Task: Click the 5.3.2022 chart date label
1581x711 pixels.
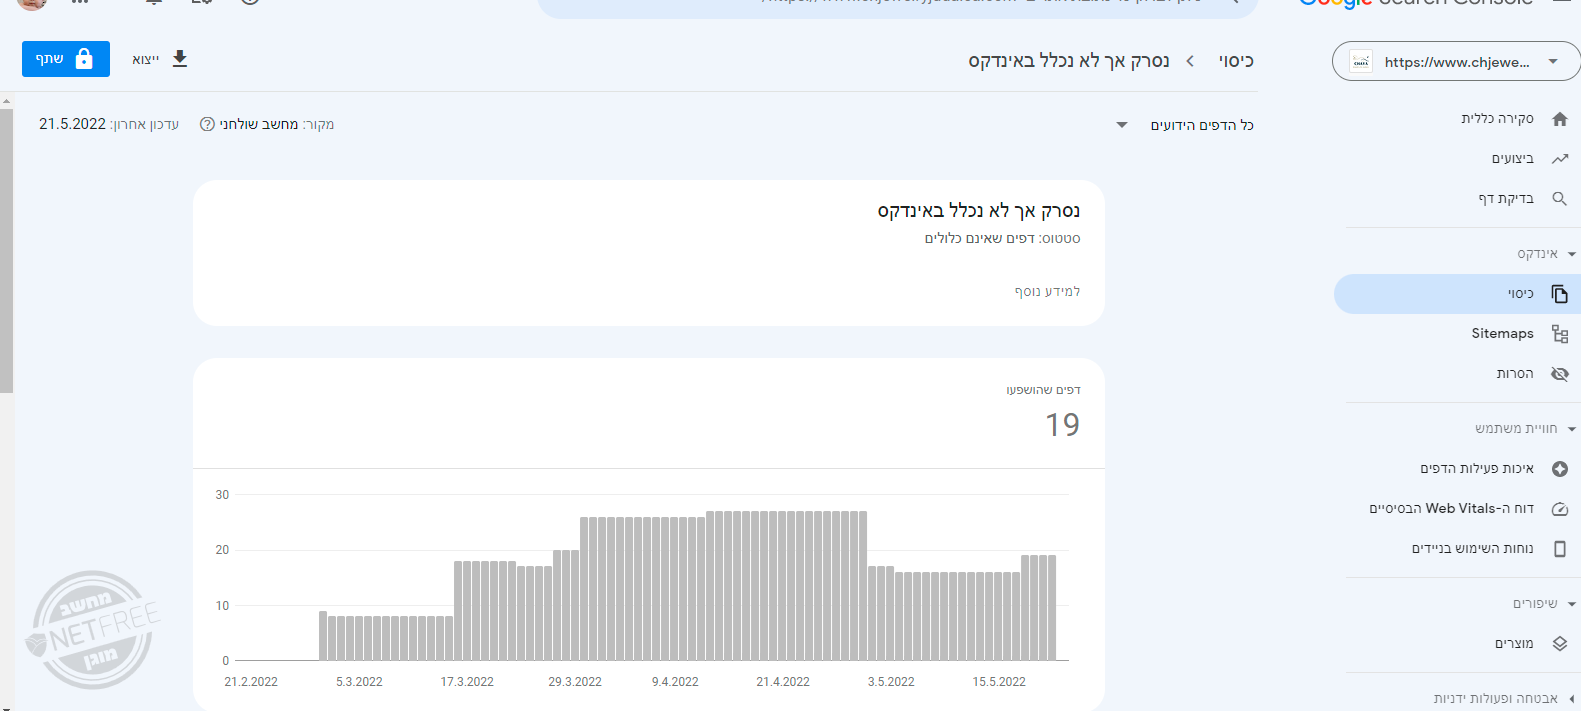Action: tap(359, 682)
